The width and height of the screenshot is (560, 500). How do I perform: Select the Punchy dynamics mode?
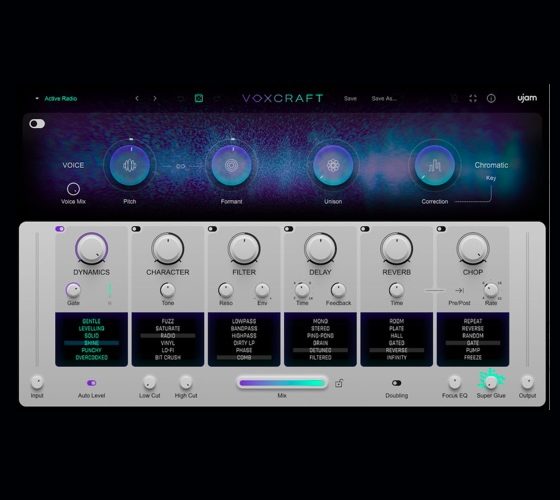point(91,350)
